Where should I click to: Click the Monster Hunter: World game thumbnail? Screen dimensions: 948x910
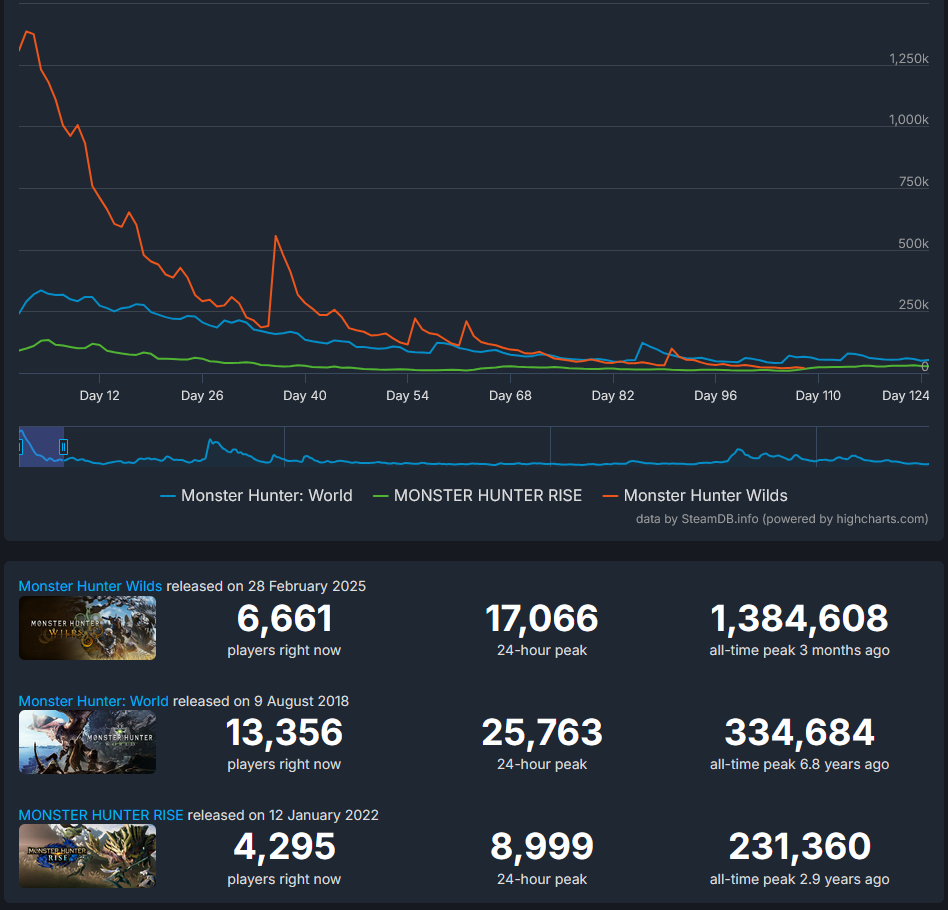88,742
